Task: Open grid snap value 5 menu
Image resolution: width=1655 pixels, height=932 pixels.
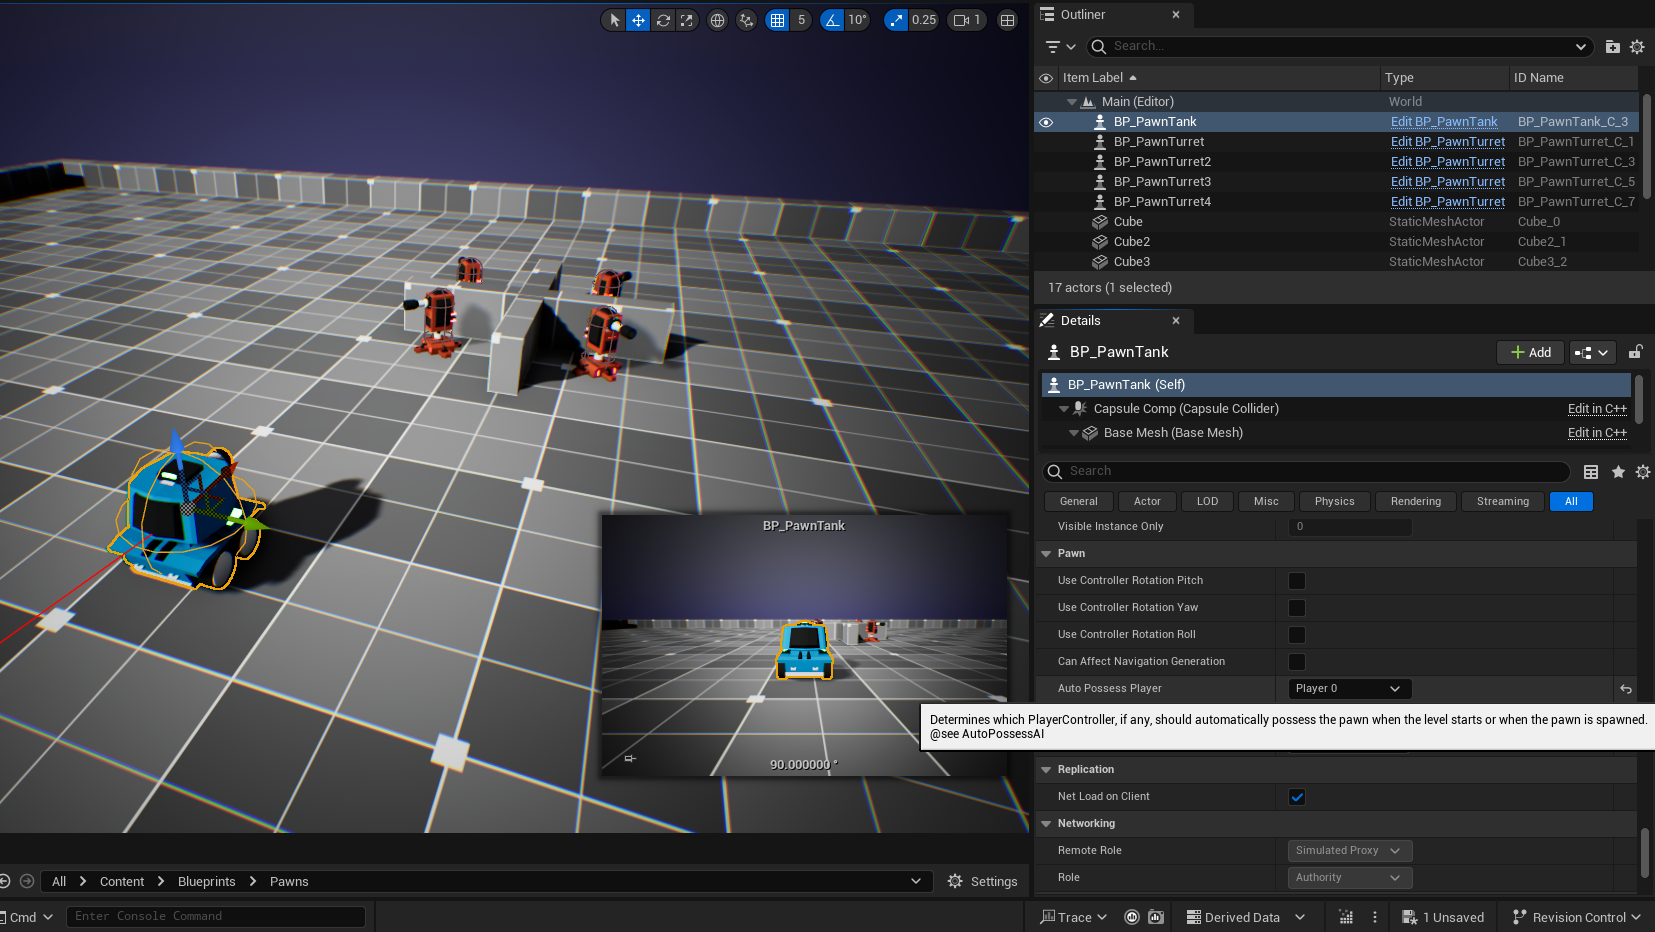Action: [801, 20]
